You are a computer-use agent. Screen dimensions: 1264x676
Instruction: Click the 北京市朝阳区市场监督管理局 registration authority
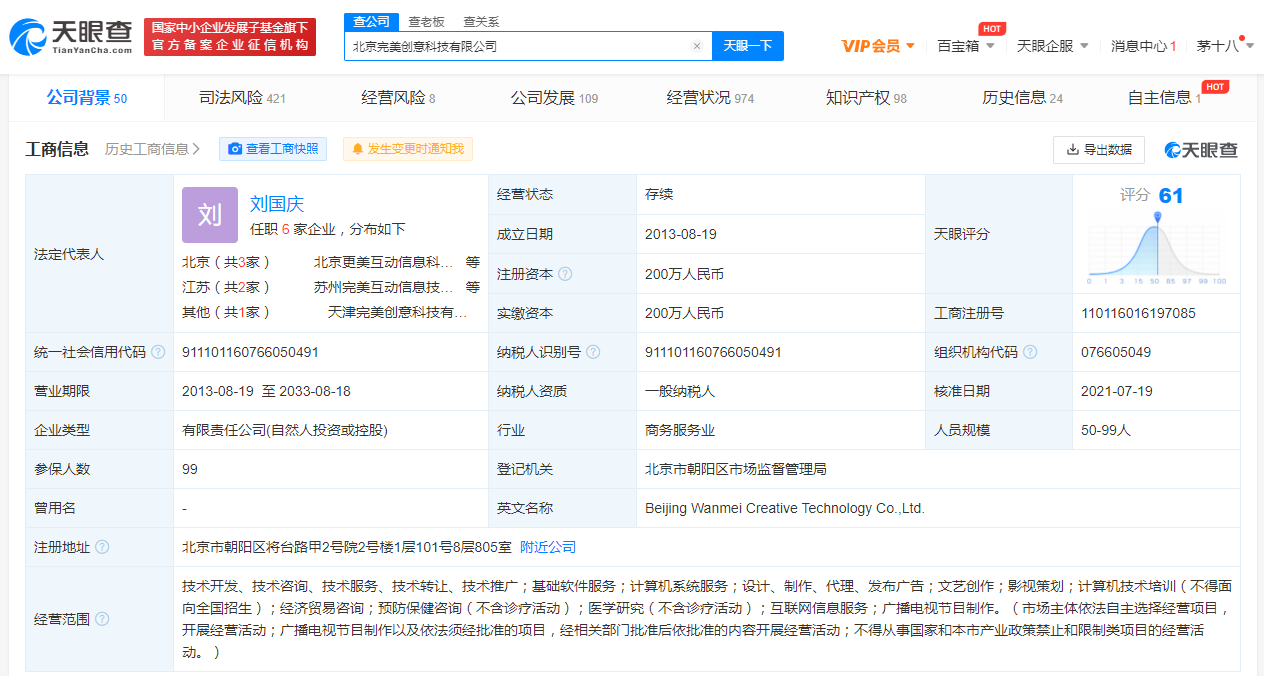pyautogui.click(x=736, y=469)
